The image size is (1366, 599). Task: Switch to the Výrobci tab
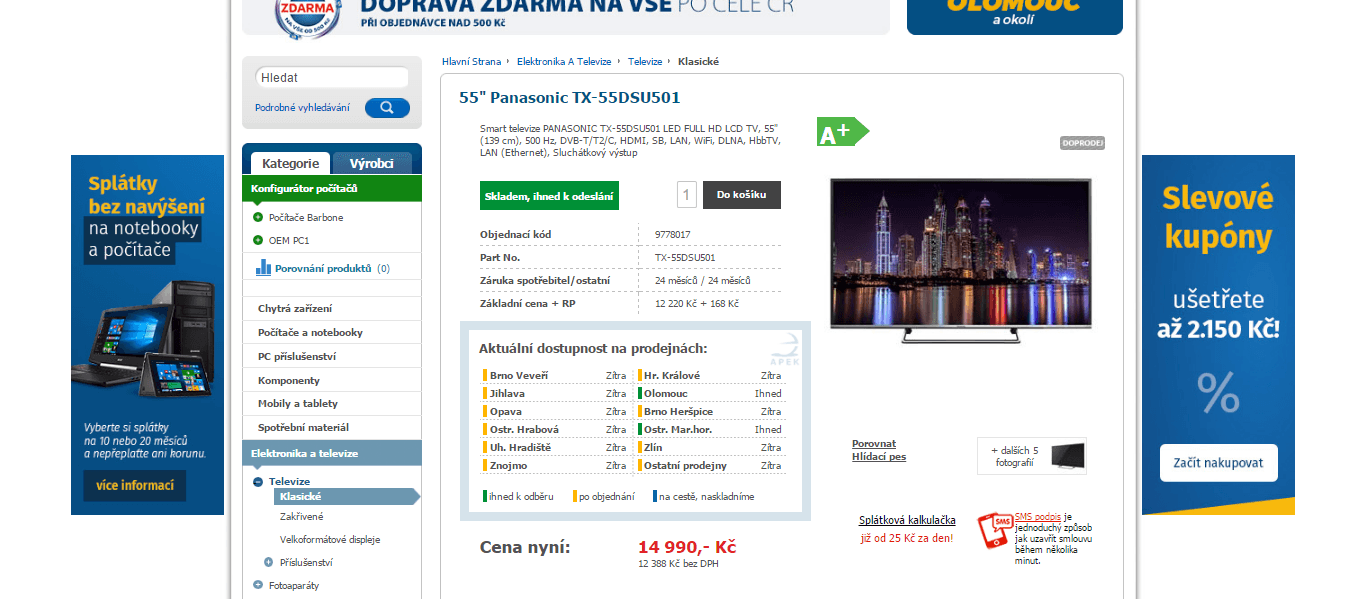(x=371, y=163)
